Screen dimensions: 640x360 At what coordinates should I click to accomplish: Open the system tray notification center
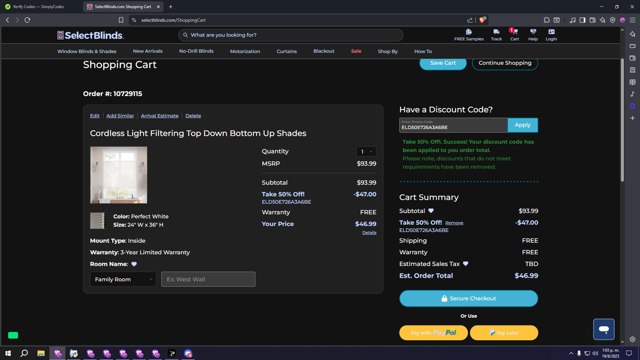(629, 353)
